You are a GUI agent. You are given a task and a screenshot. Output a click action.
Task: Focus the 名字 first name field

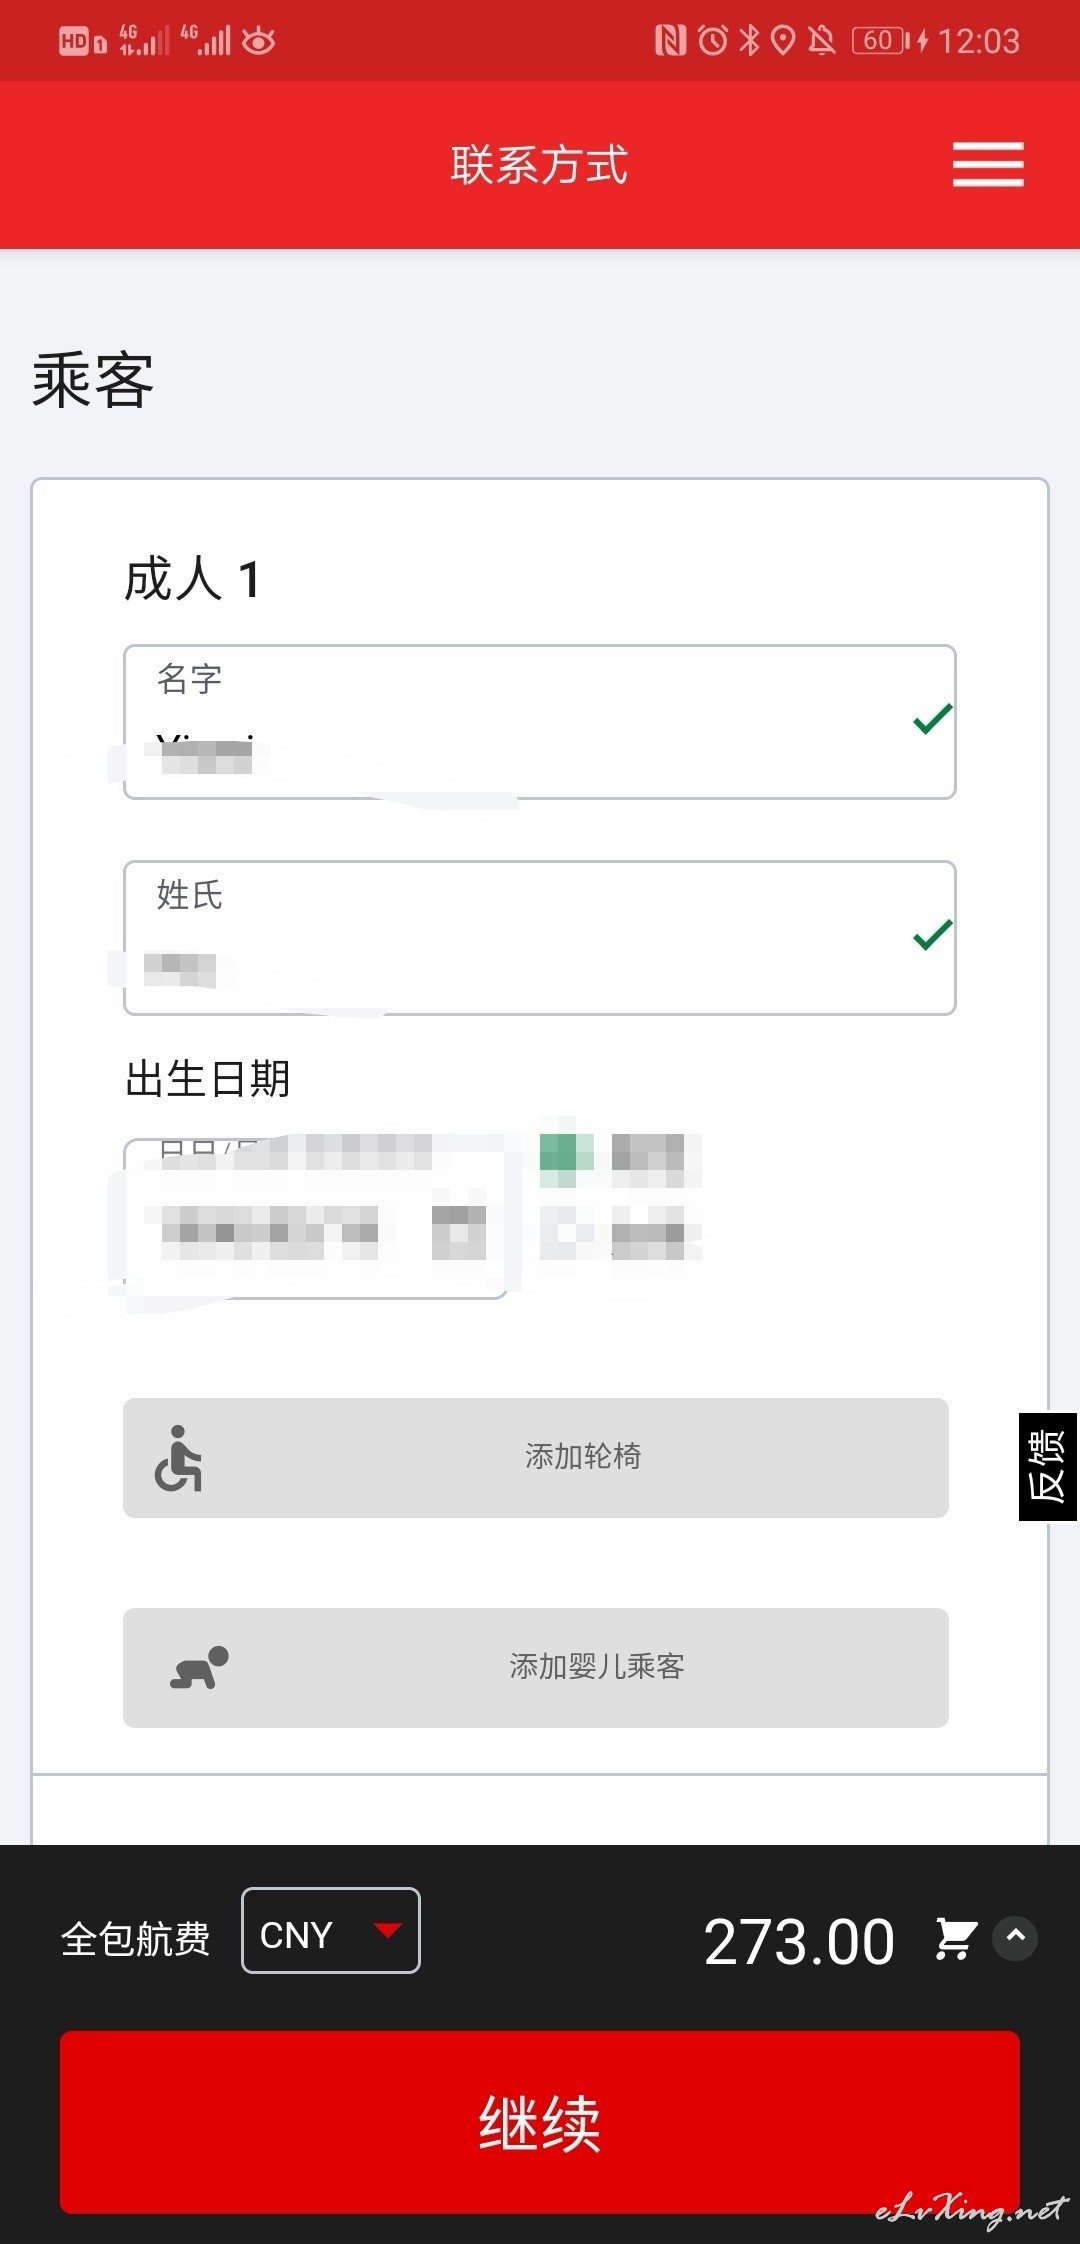pyautogui.click(x=540, y=722)
